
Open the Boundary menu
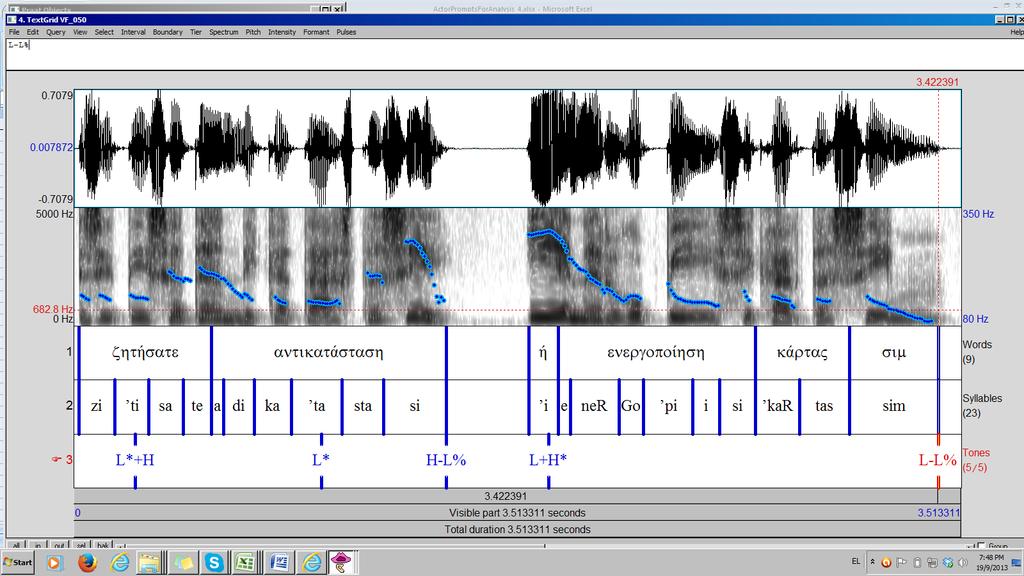168,32
